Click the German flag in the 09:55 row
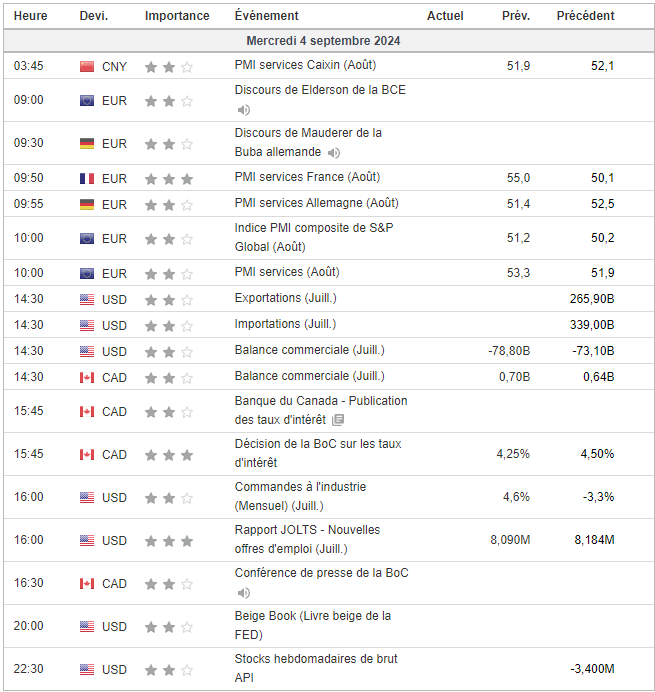655x692 pixels. point(87,205)
